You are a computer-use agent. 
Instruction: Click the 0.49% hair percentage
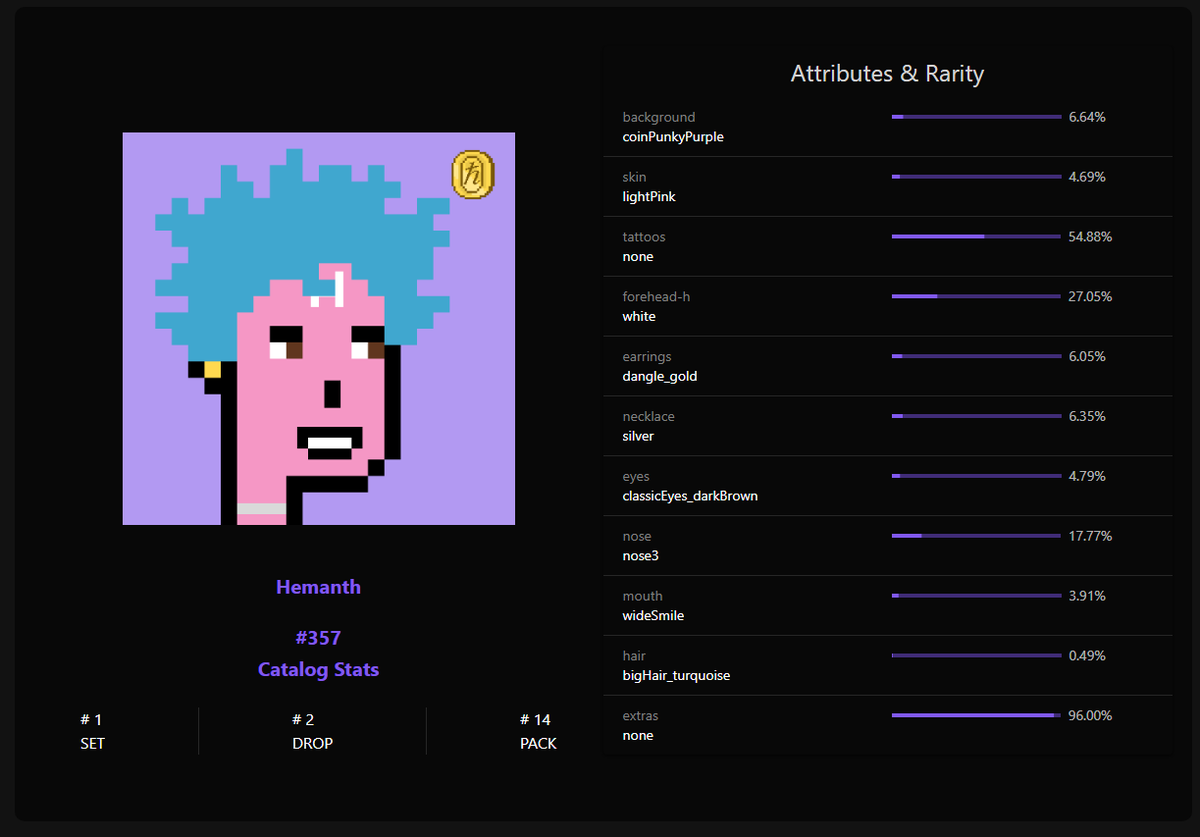coord(1087,656)
